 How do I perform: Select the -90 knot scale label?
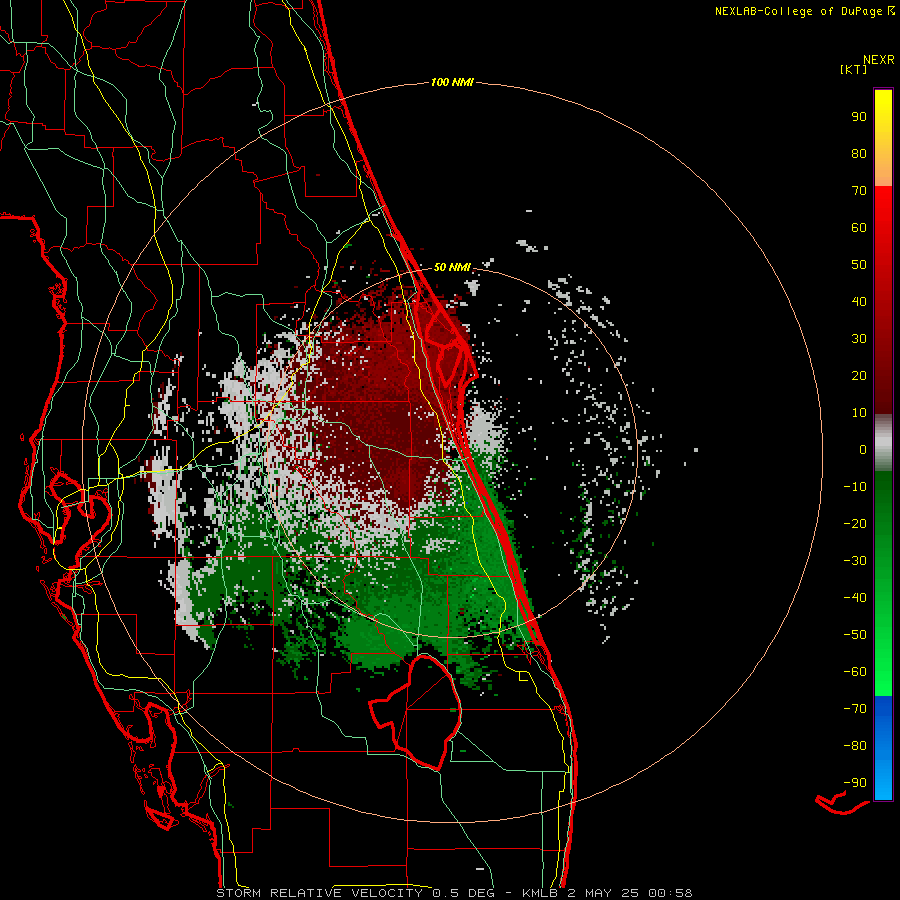pos(855,783)
